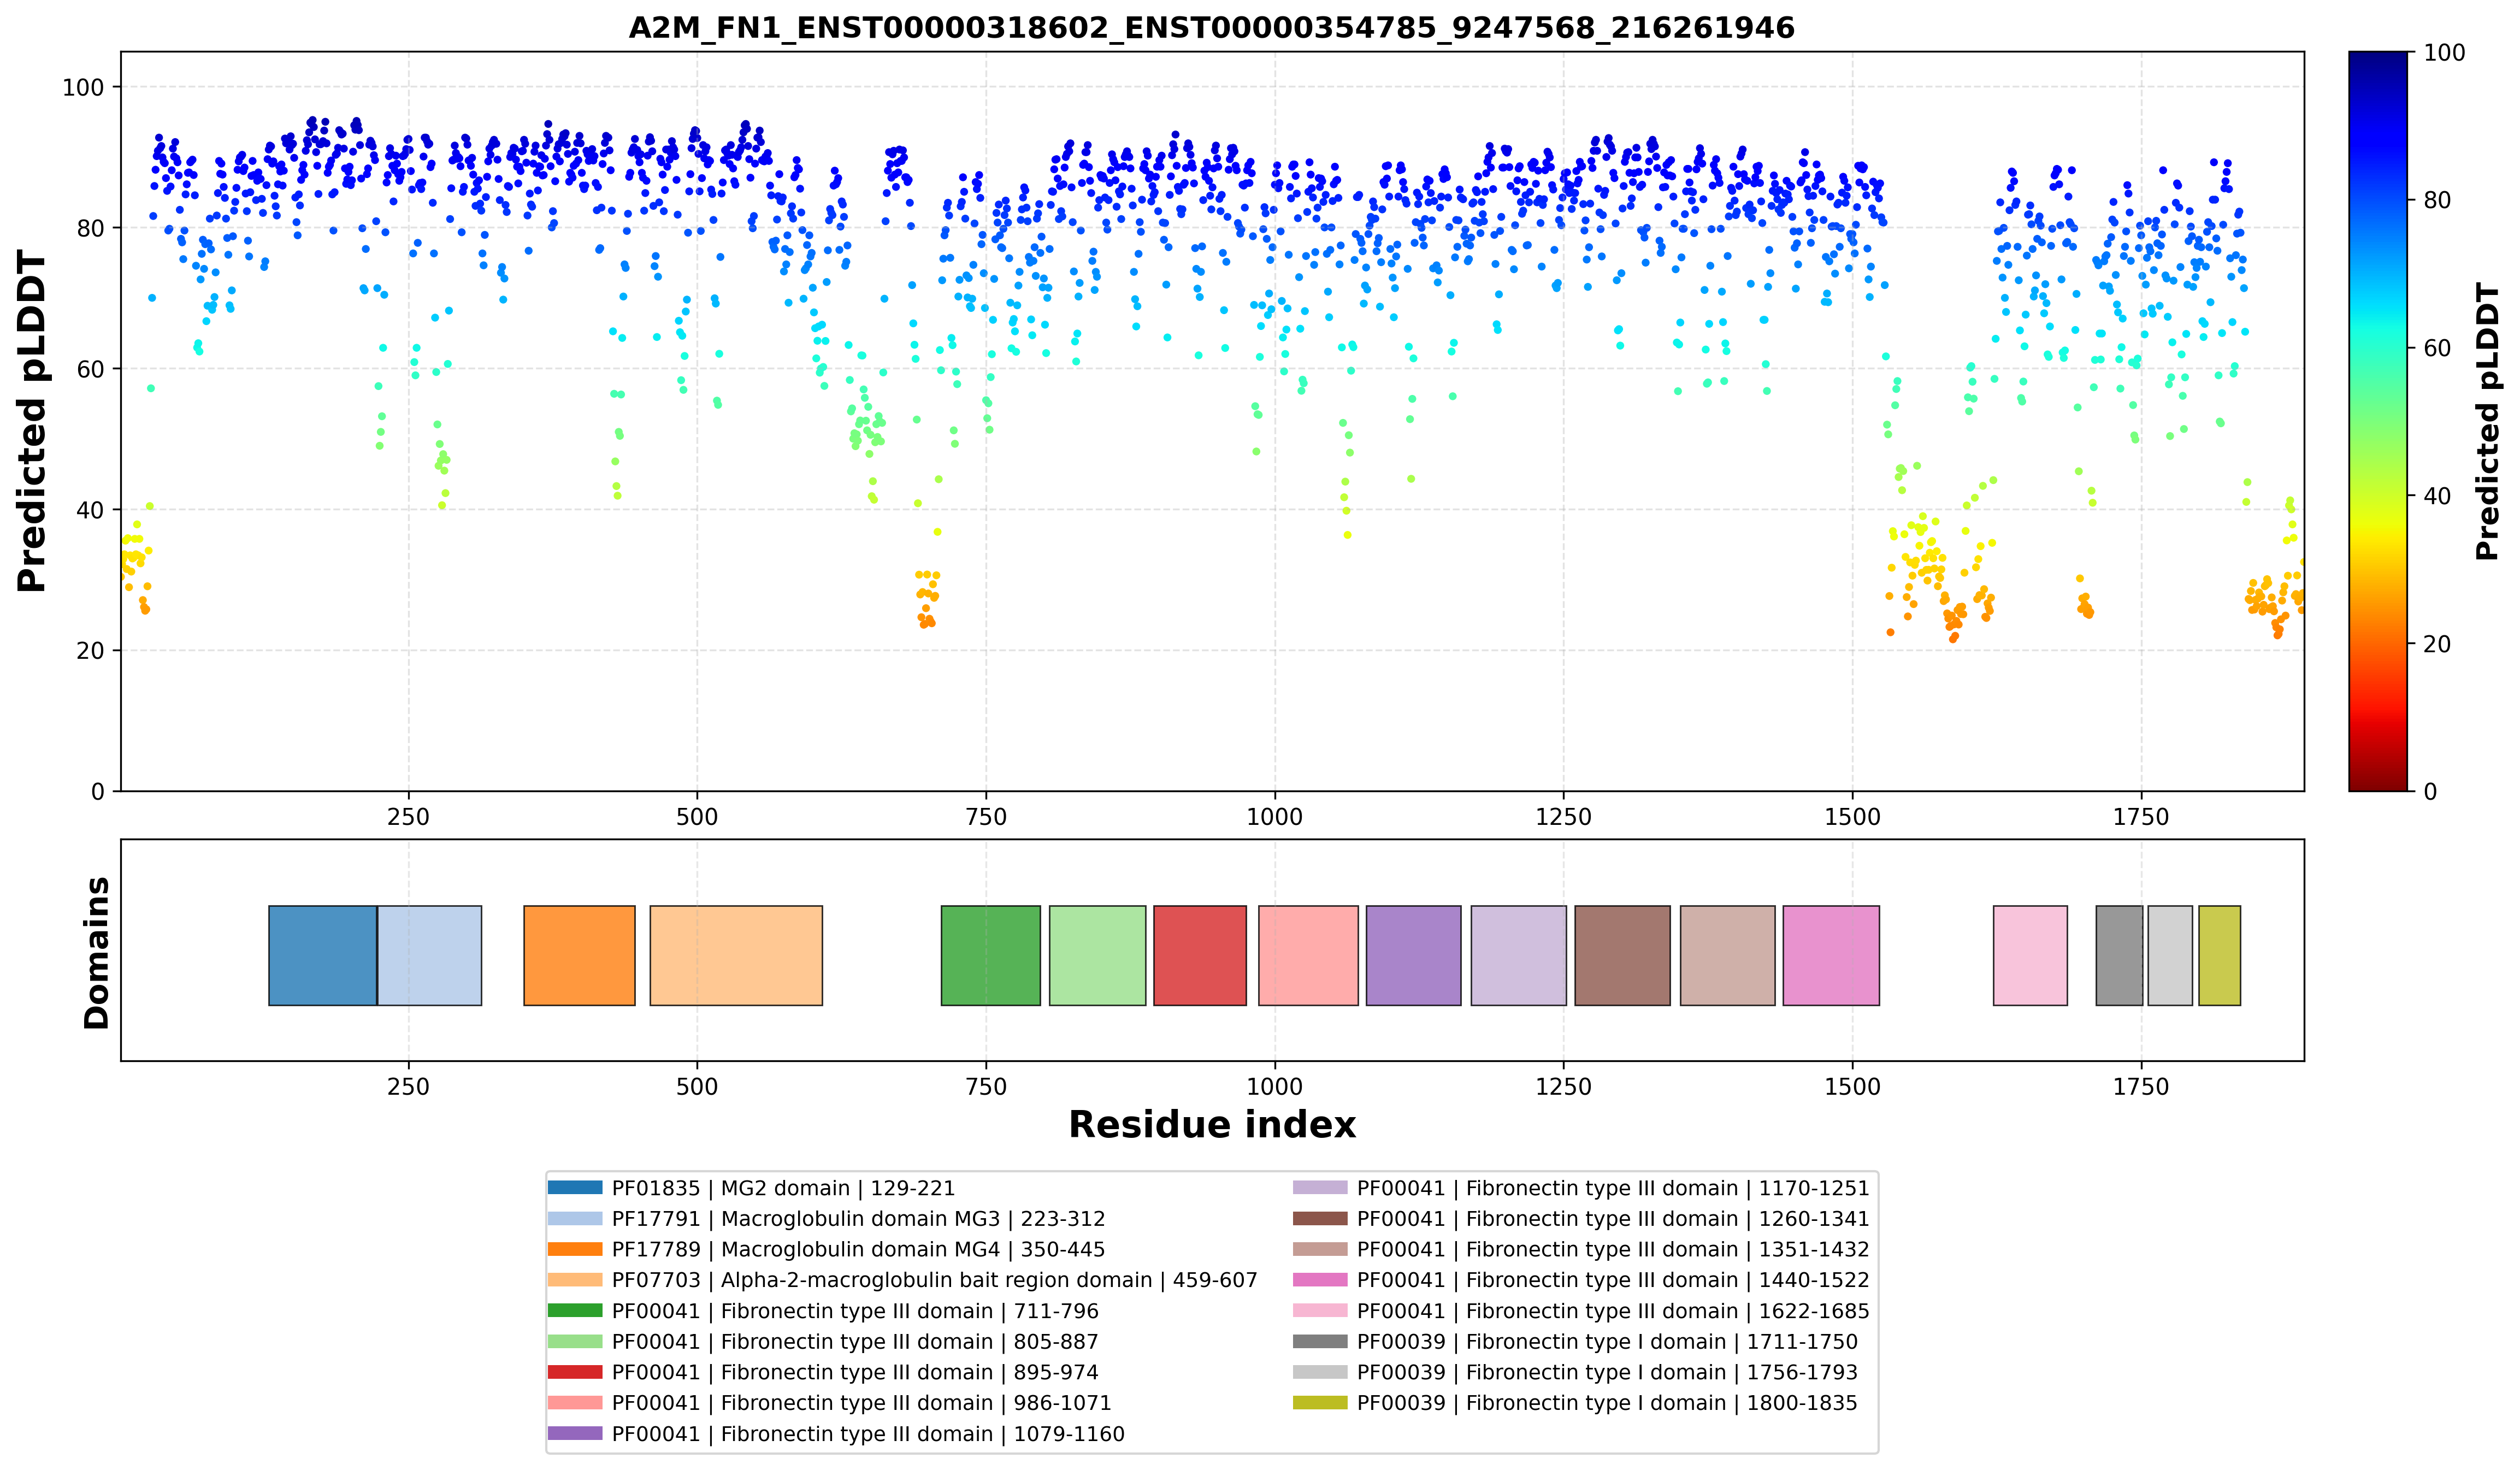Select the red Fibronectin type III block
The image size is (2520, 1470).
tap(1200, 955)
